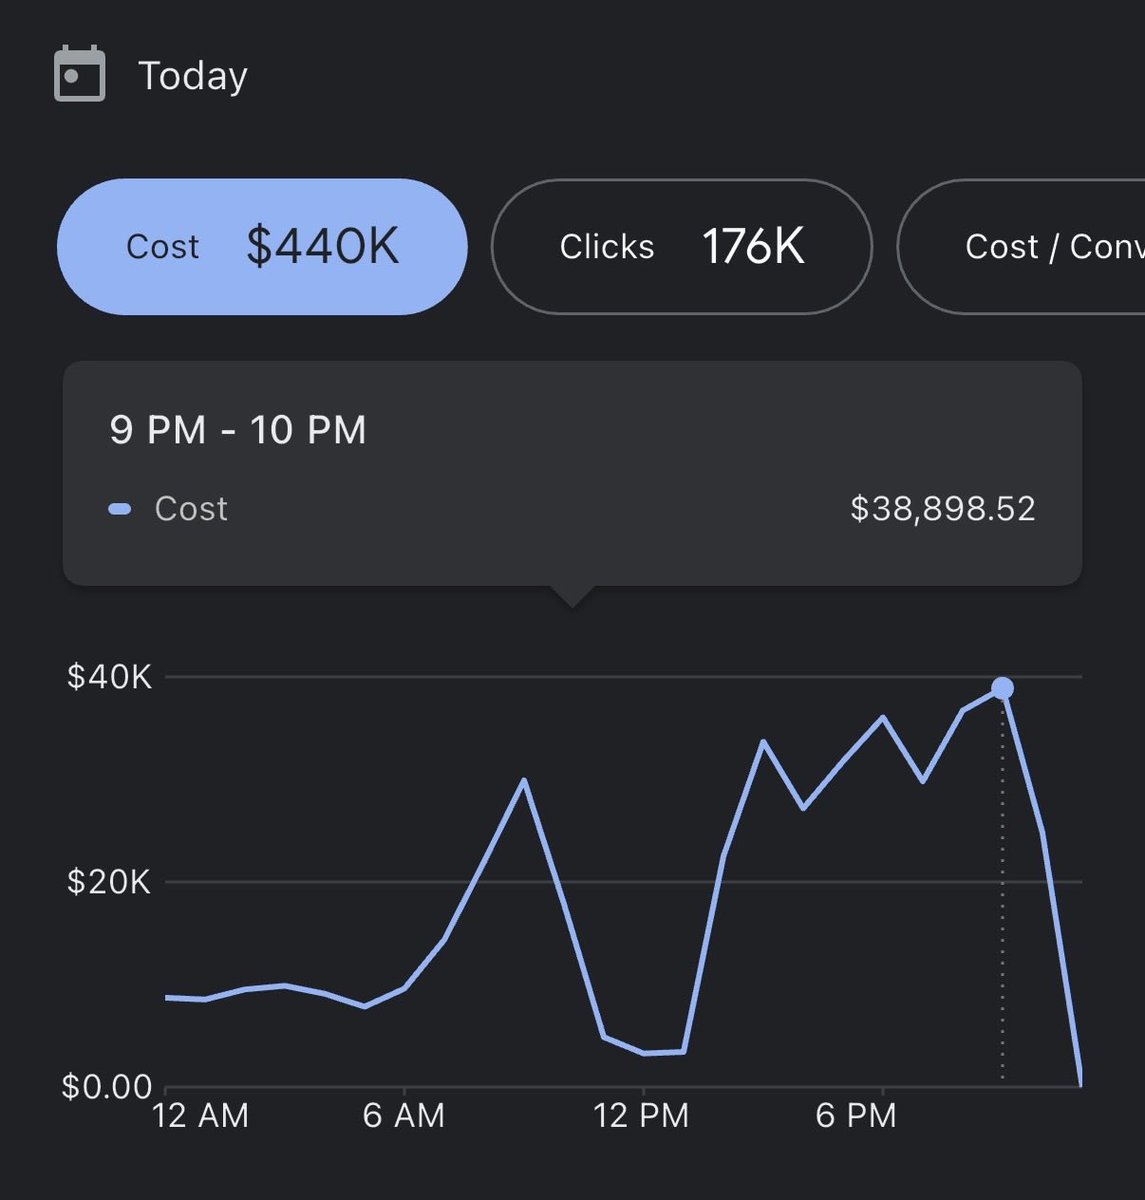This screenshot has width=1145, height=1200.
Task: Tap the Cost legend marker in tooltip
Action: (120, 510)
